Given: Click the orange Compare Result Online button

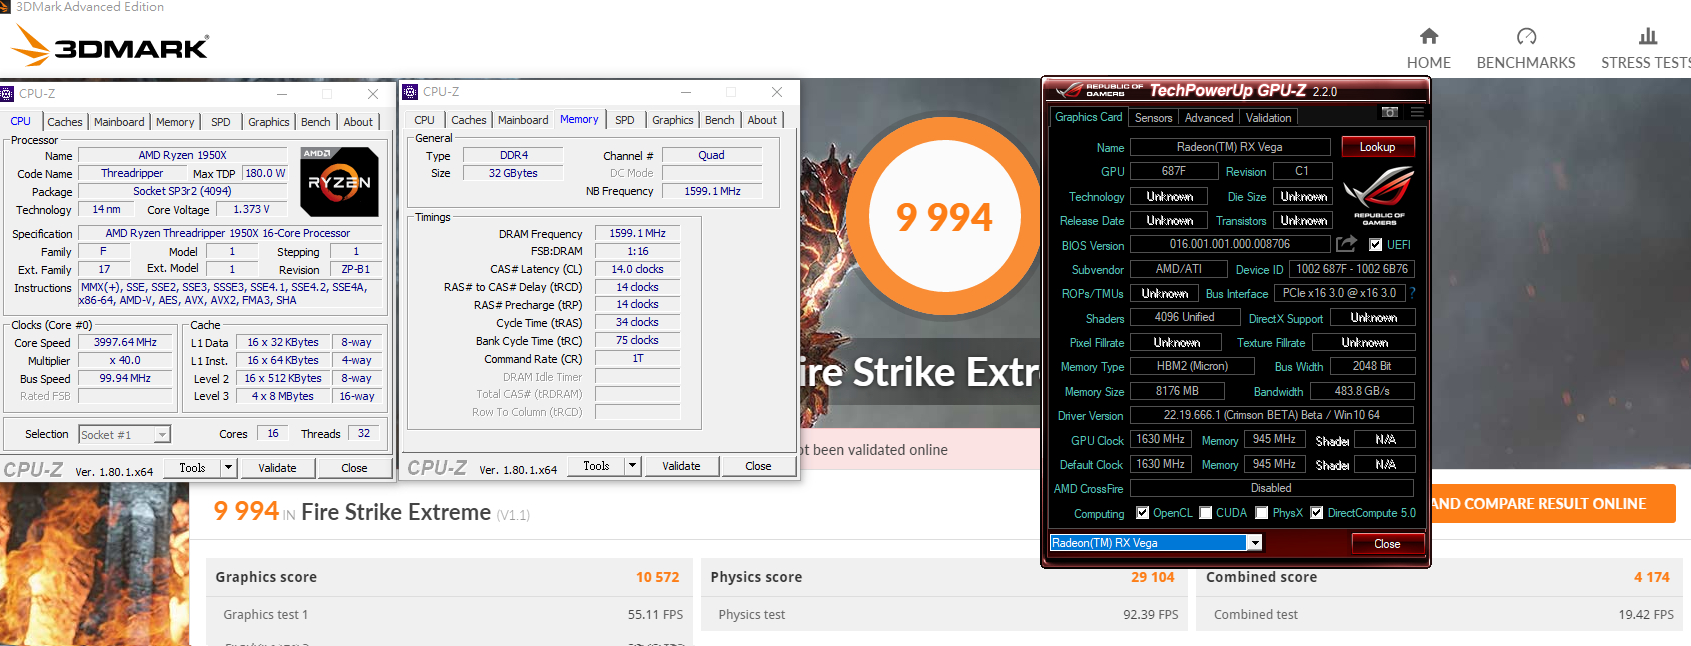Looking at the screenshot, I should (1552, 504).
